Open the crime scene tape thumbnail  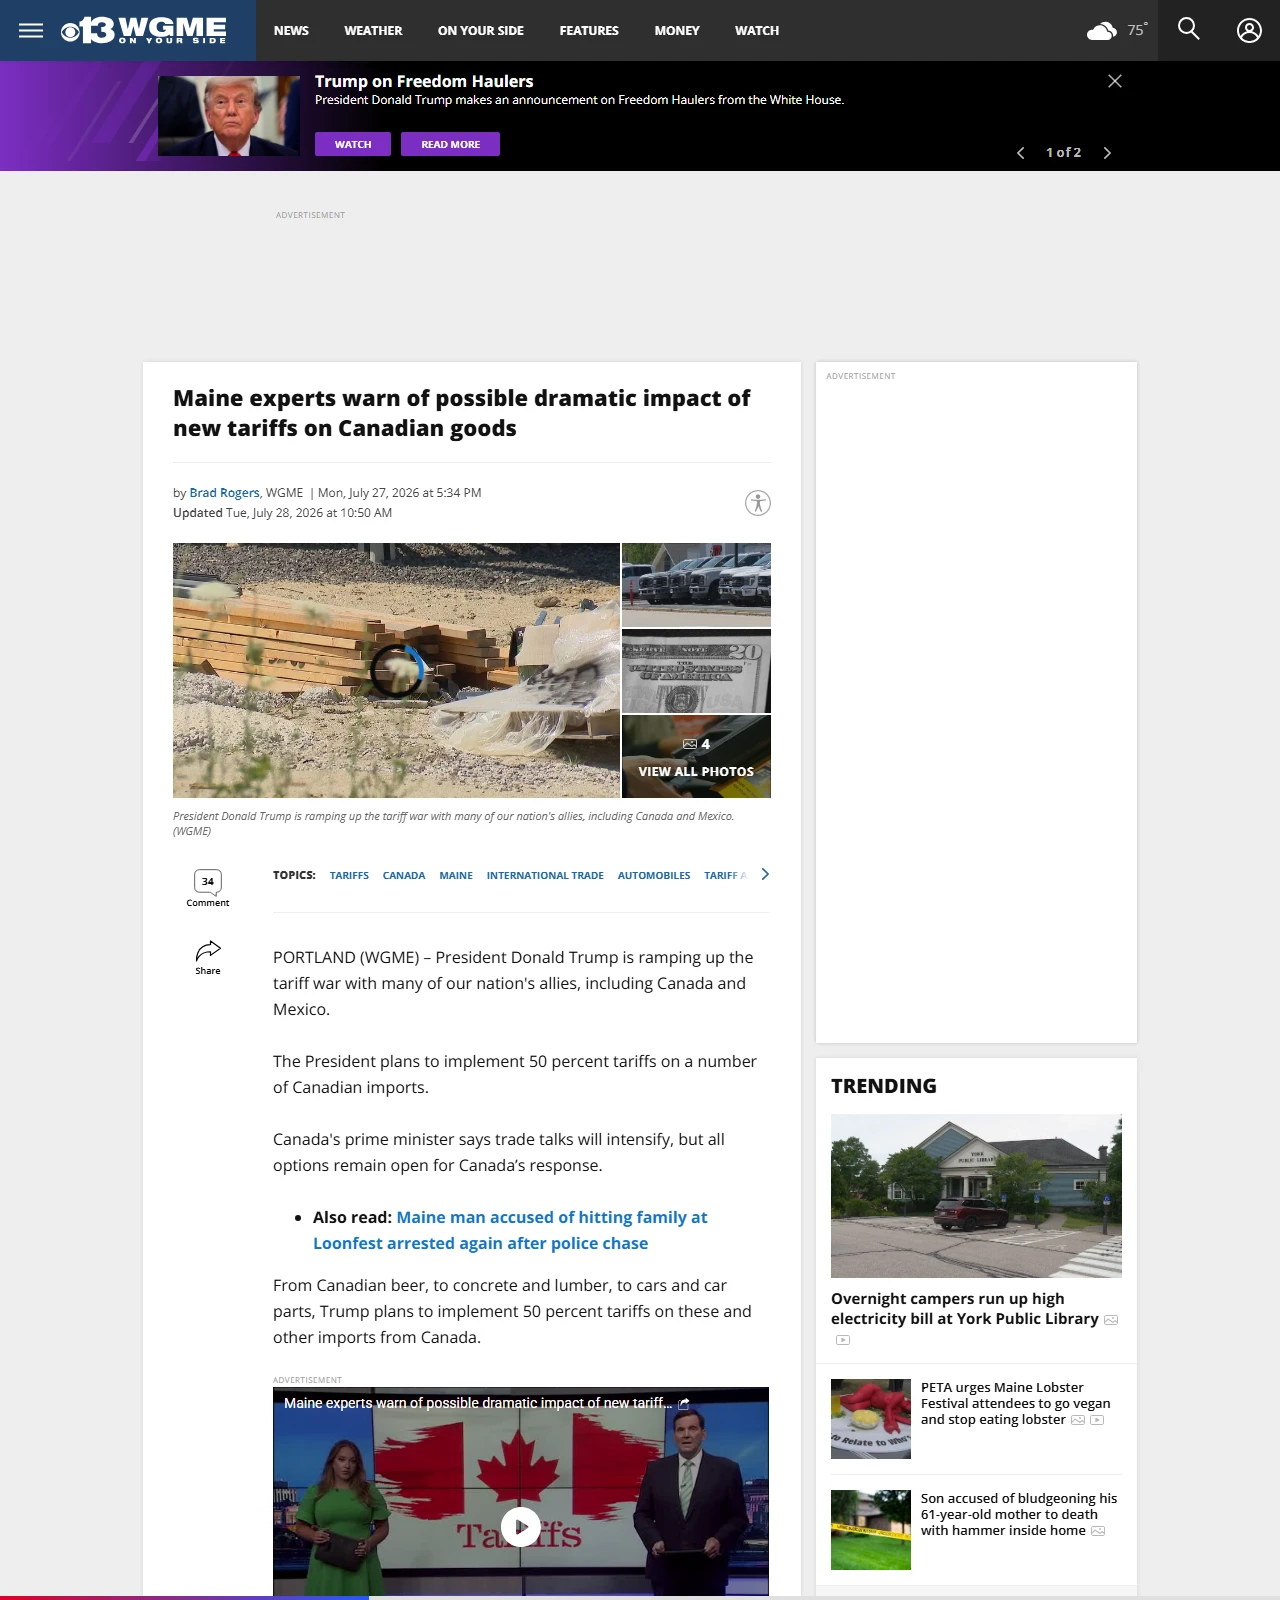[871, 1530]
